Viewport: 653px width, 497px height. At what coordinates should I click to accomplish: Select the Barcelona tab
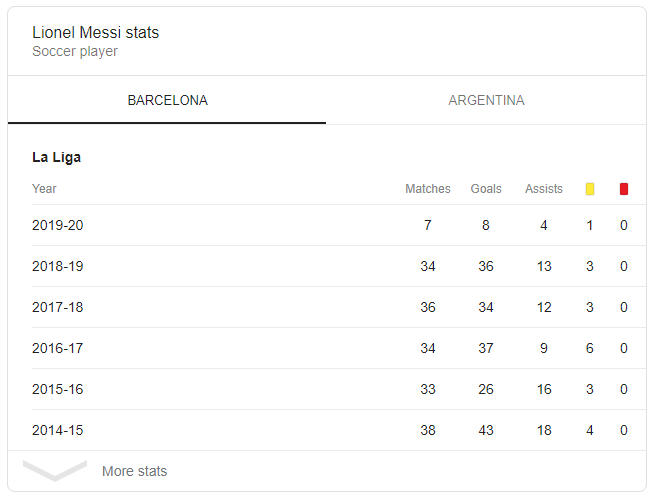pyautogui.click(x=167, y=101)
